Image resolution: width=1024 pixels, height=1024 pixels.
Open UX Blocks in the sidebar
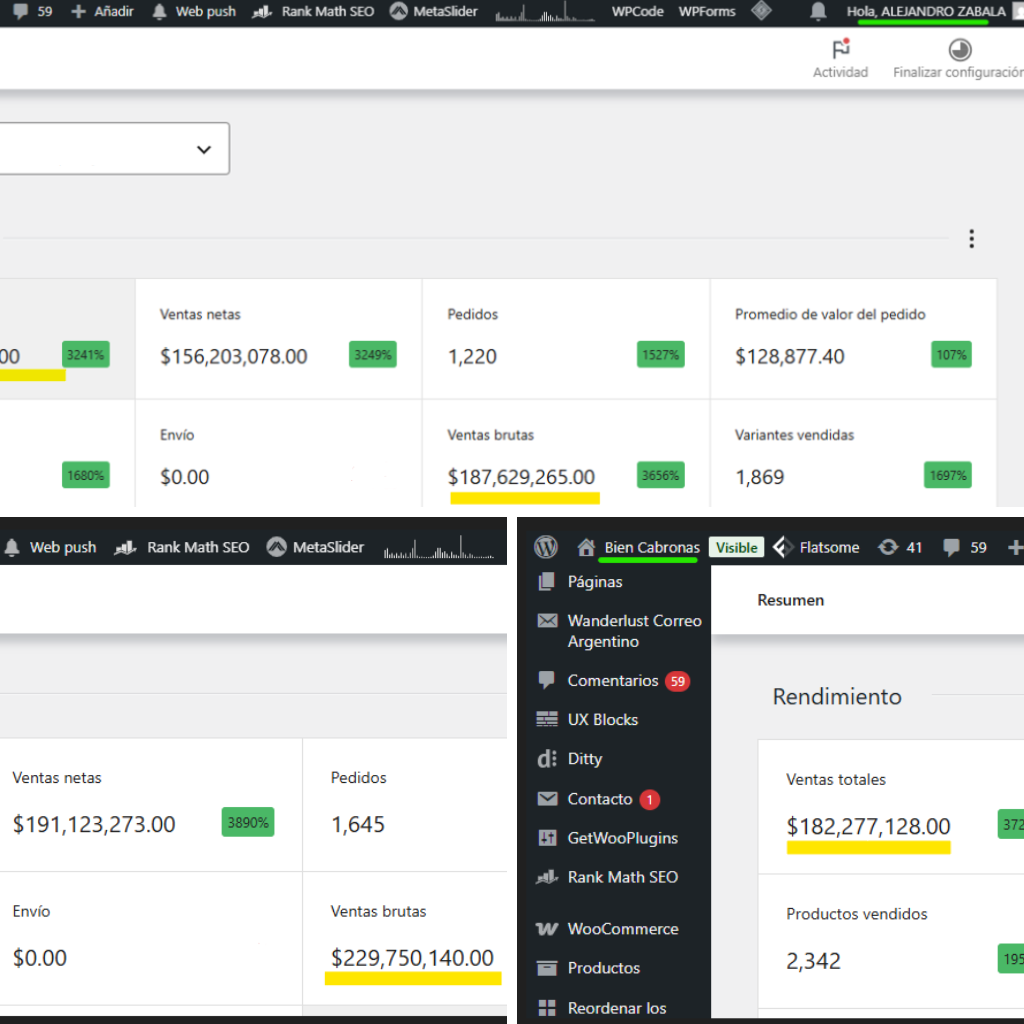[x=602, y=720]
